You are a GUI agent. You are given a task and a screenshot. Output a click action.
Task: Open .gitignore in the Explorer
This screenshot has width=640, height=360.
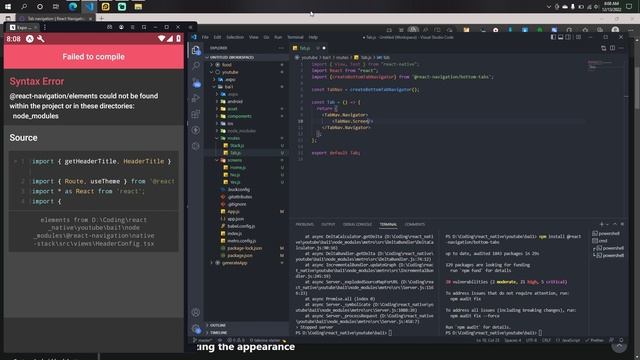237,204
